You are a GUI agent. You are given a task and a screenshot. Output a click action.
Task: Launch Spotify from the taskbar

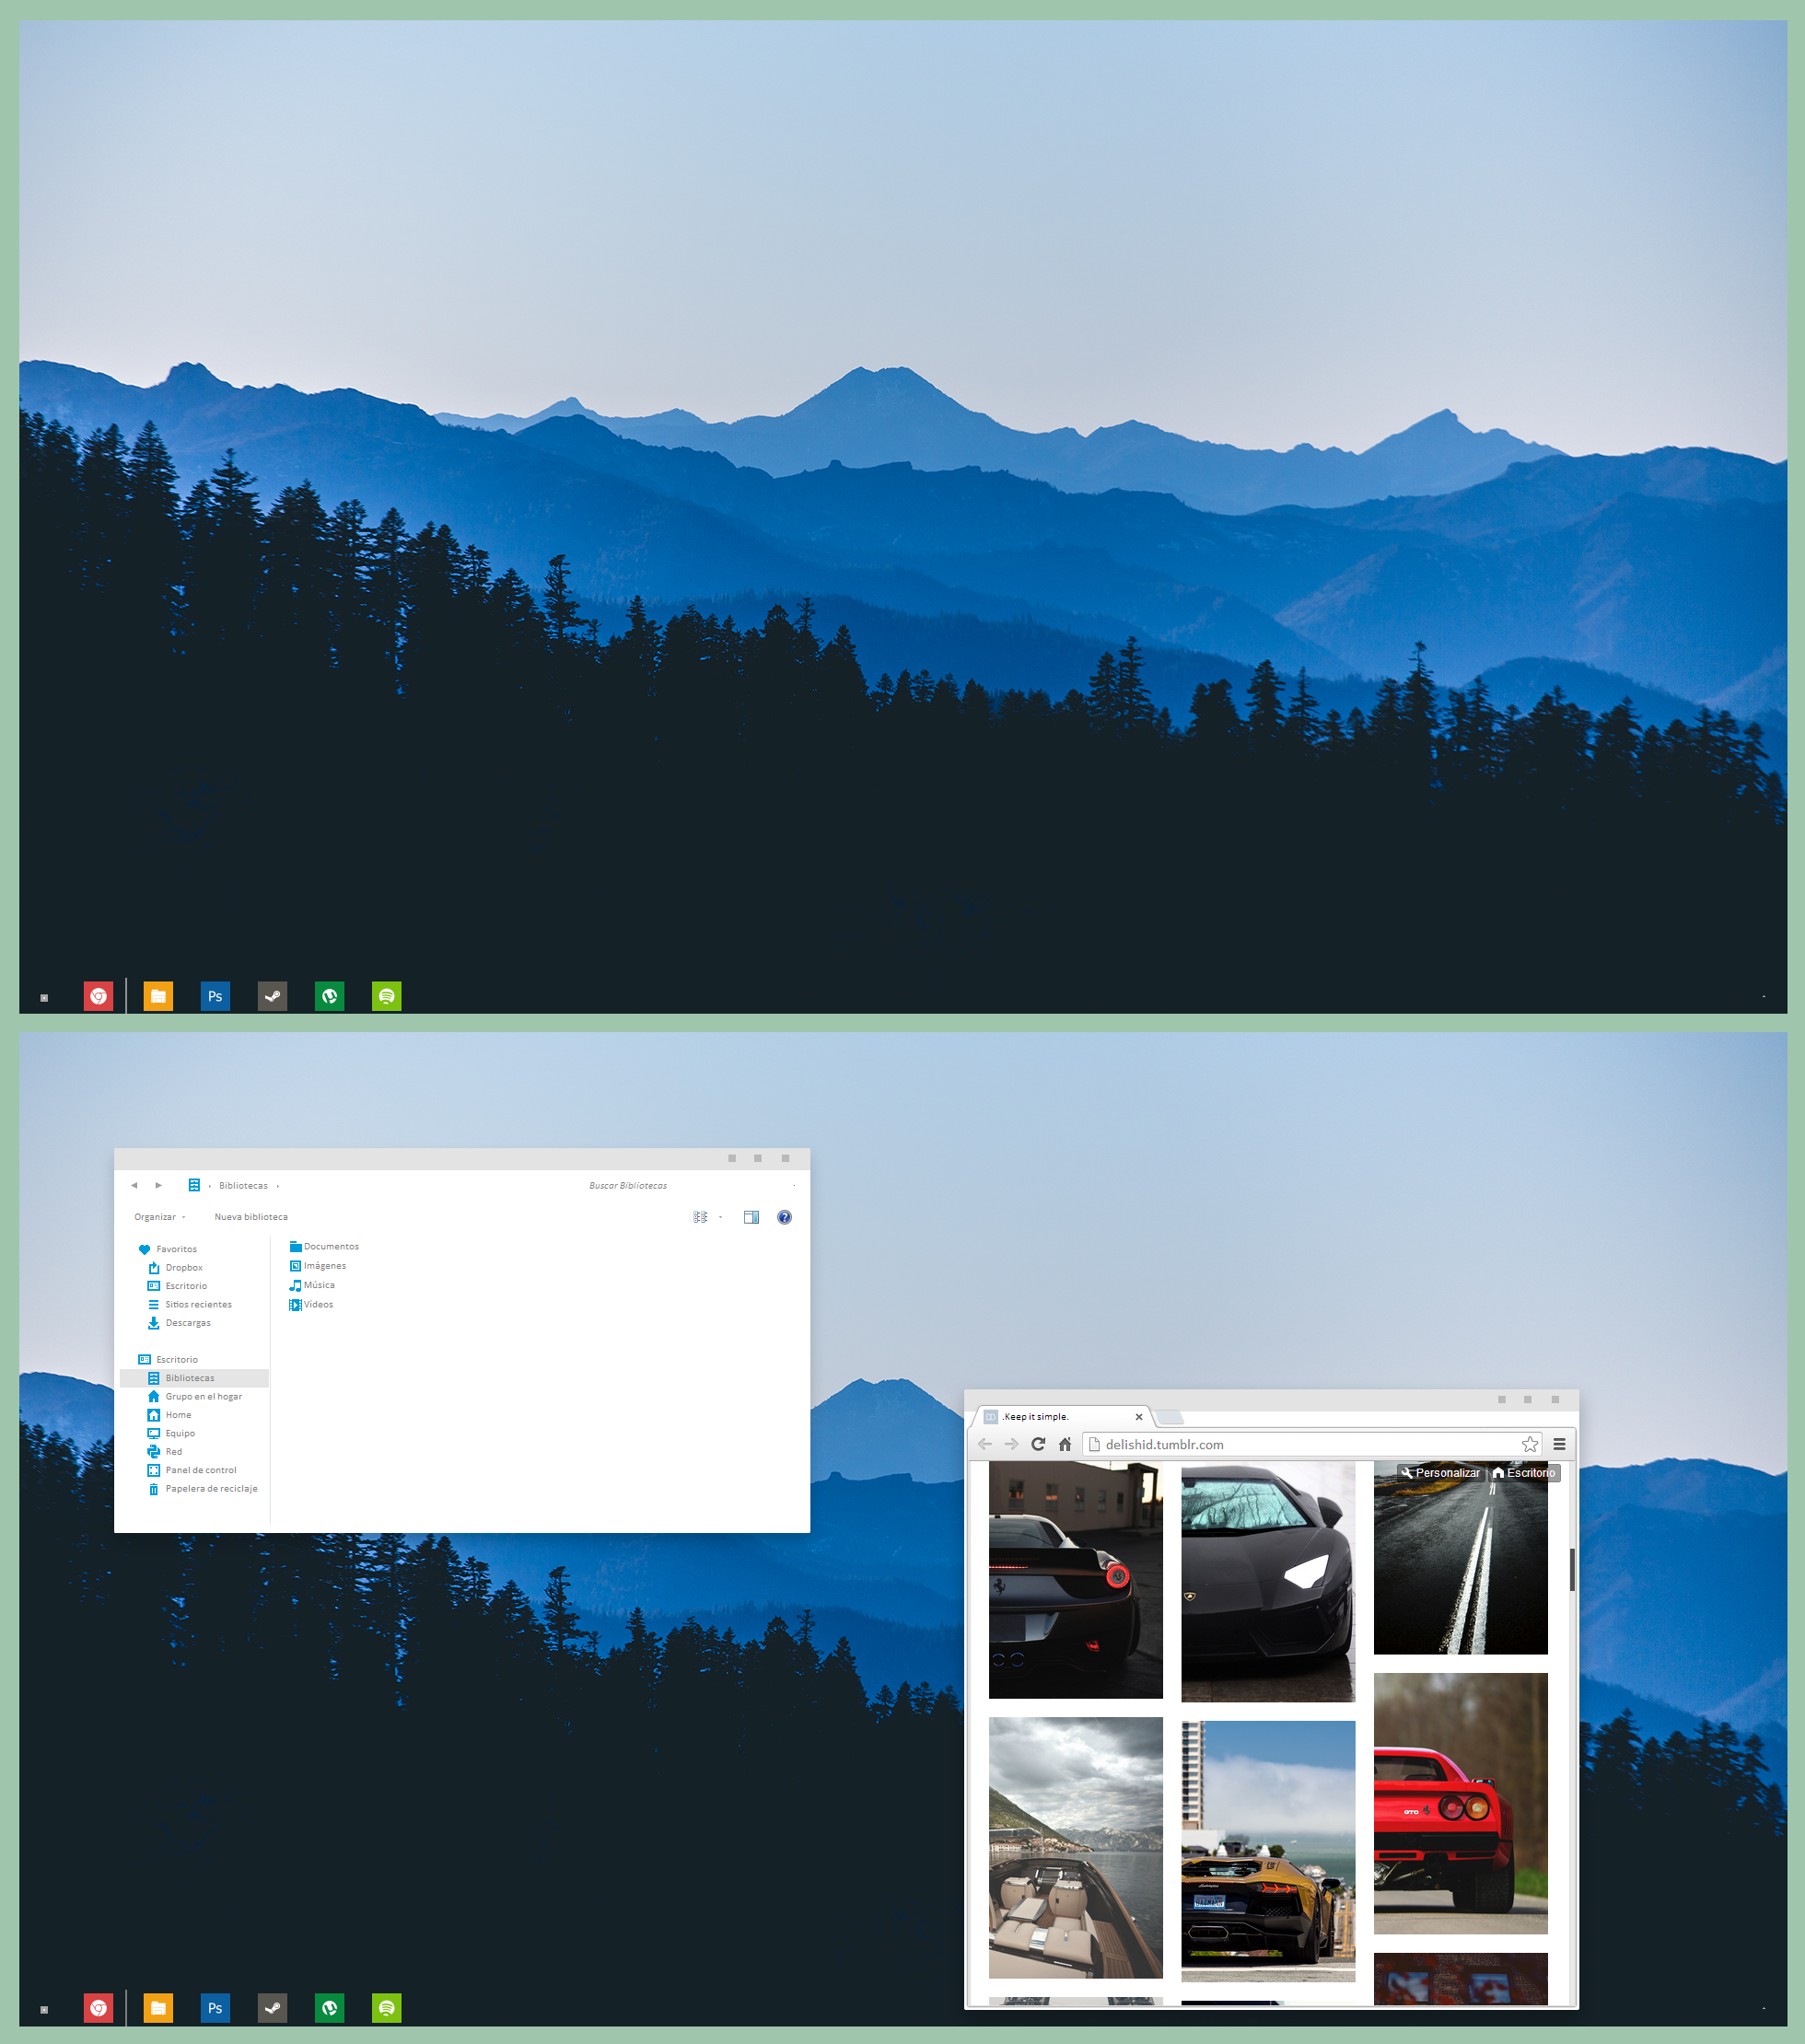387,996
